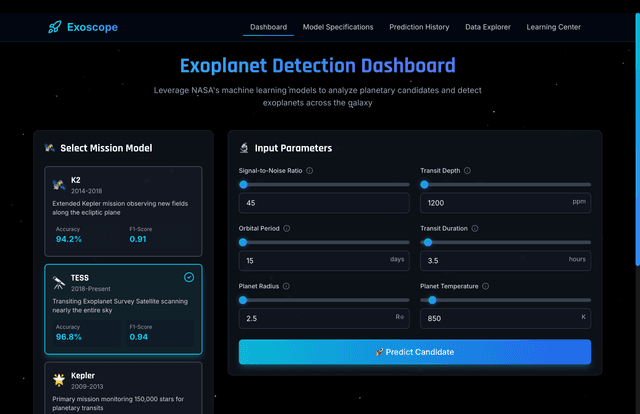Click the info icon beside Signal-to-Noise Ratio
Image resolution: width=640 pixels, height=414 pixels.
(x=310, y=171)
